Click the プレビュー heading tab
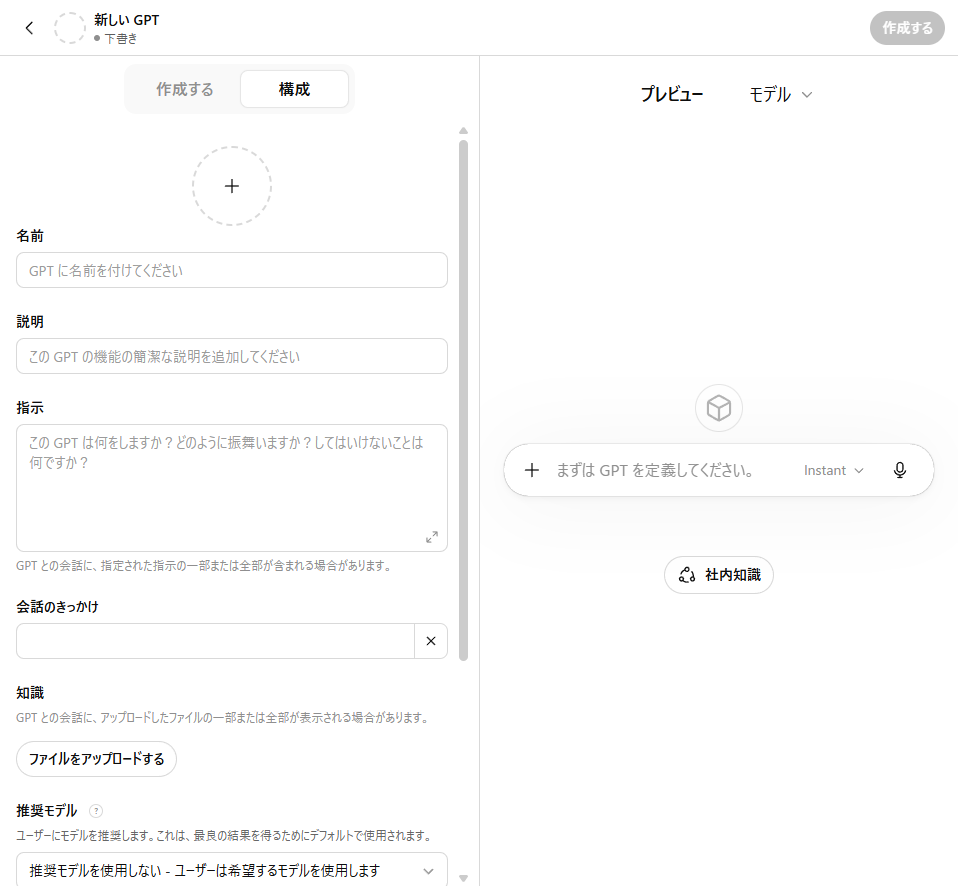The image size is (958, 886). pyautogui.click(x=671, y=95)
